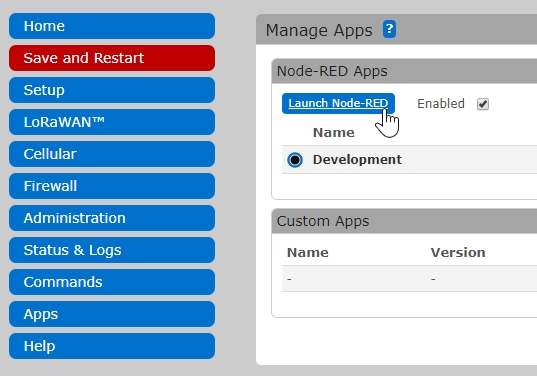Open the Apps menu item
537x376 pixels.
pyautogui.click(x=112, y=314)
